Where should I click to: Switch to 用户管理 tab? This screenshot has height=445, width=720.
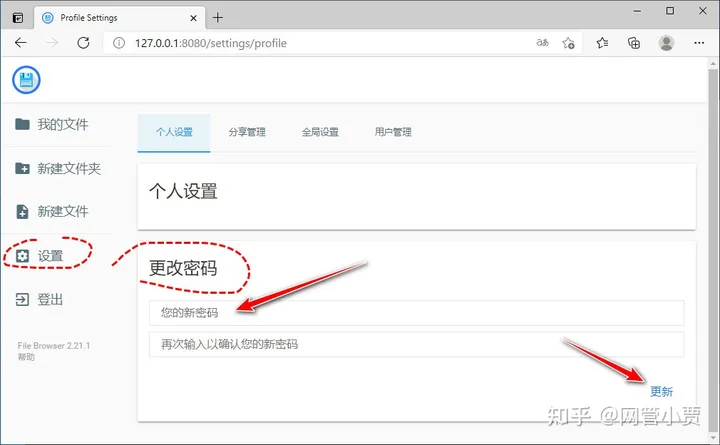(x=393, y=133)
